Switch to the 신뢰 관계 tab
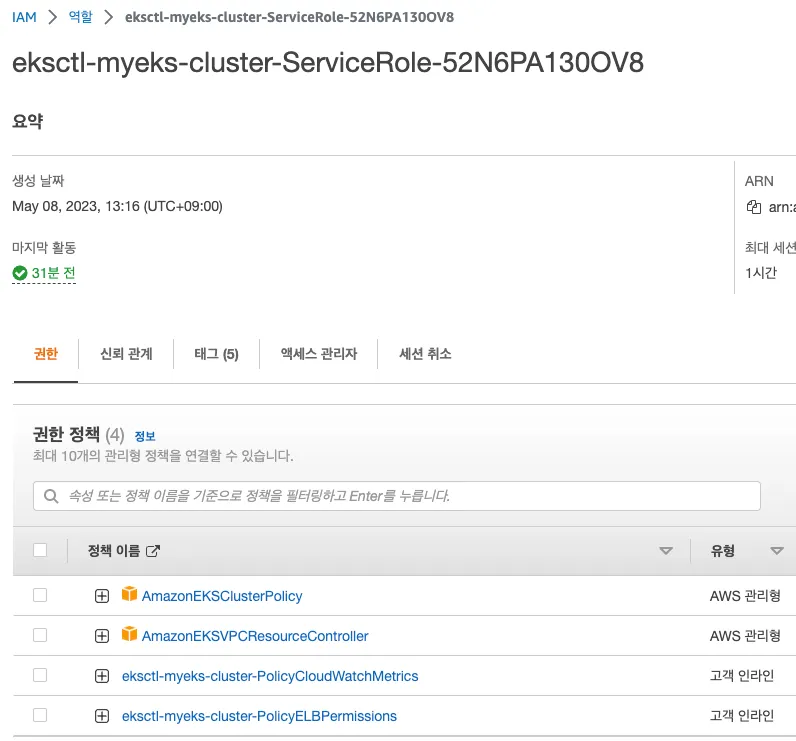 (126, 354)
